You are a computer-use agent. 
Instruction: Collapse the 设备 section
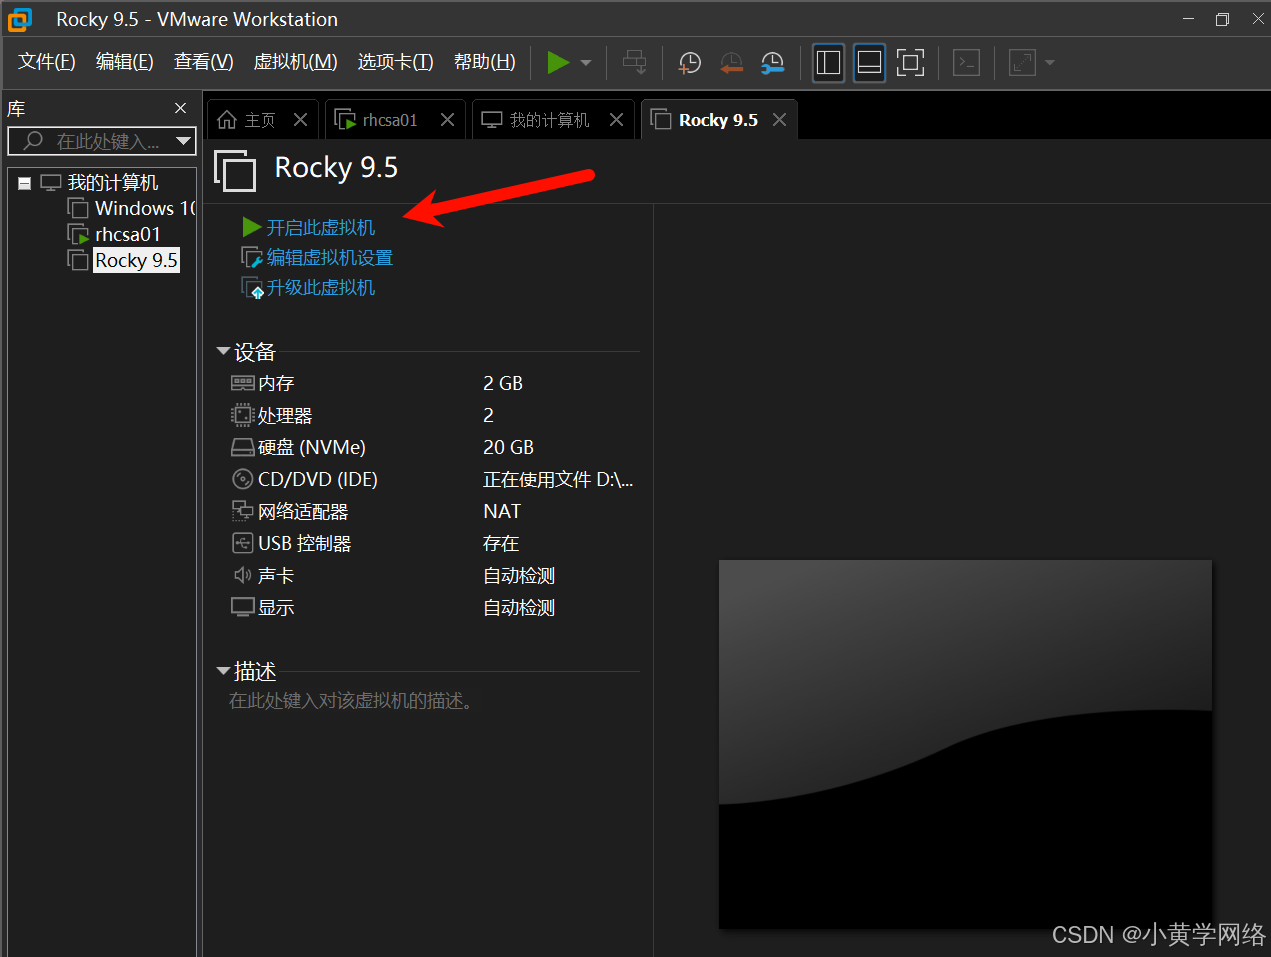tap(223, 351)
